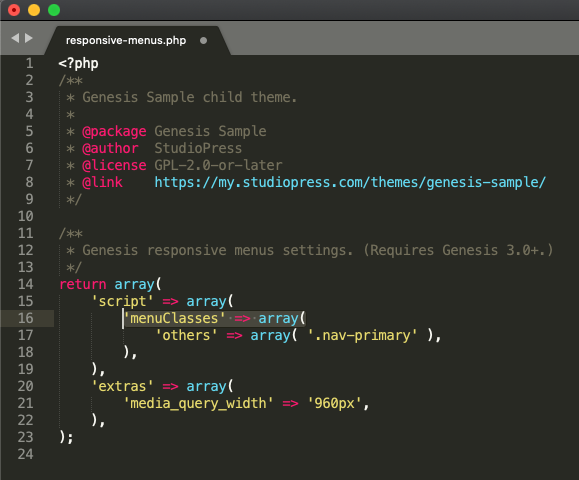579x480 pixels.
Task: Click the yellow minimize window button
Action: click(34, 10)
